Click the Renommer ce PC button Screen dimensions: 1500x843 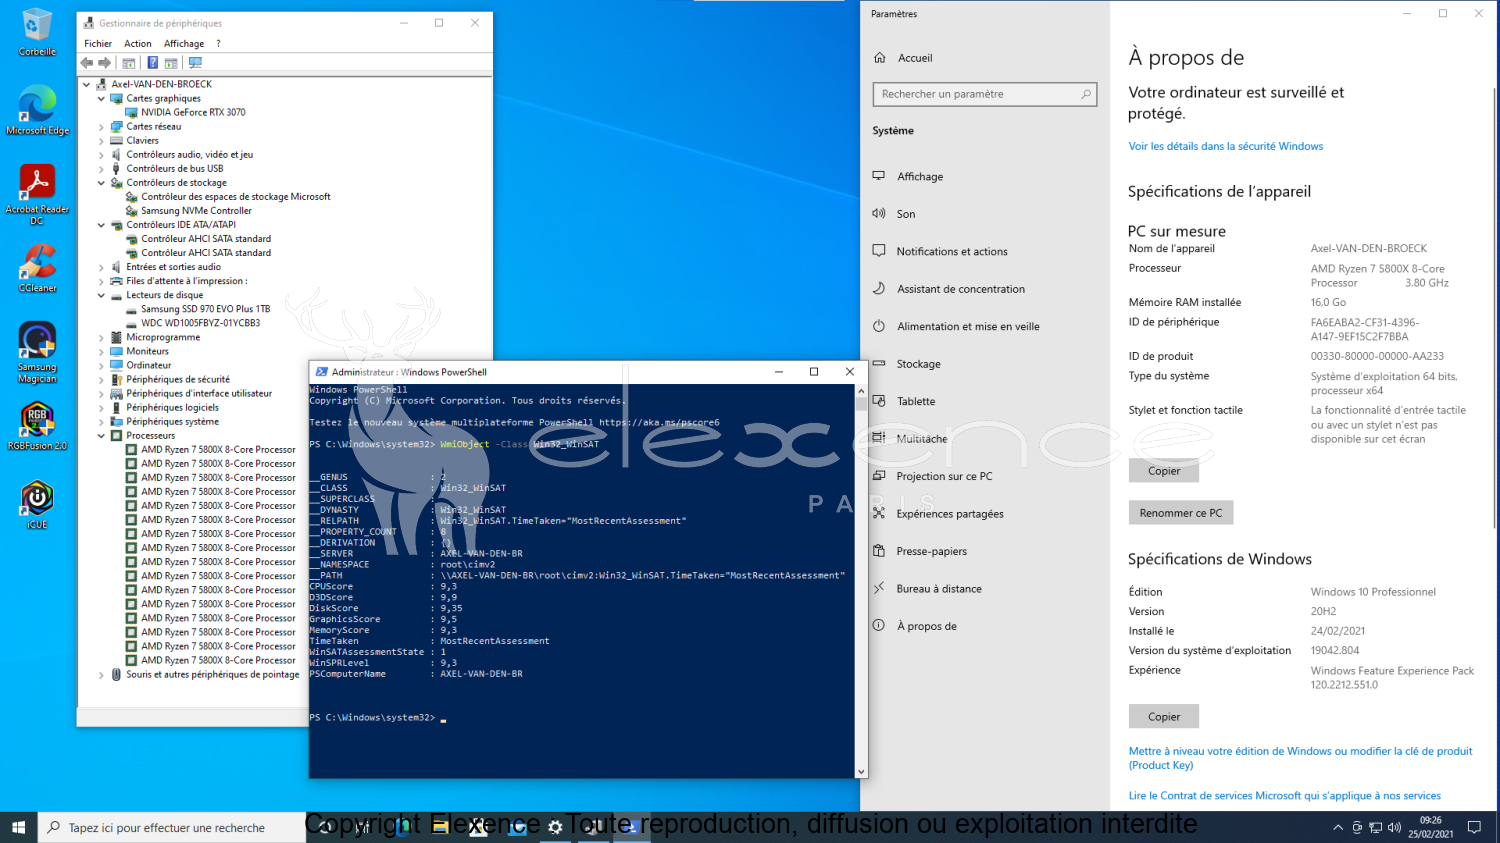click(1181, 513)
